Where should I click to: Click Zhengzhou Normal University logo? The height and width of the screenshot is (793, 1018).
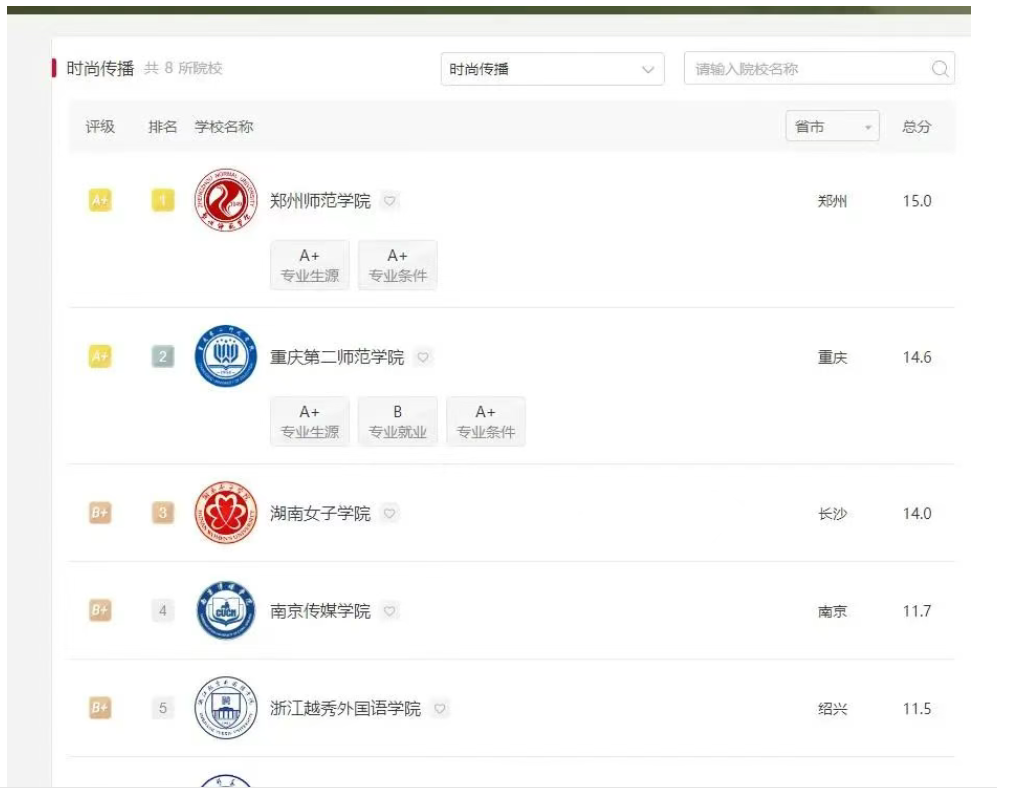(226, 200)
